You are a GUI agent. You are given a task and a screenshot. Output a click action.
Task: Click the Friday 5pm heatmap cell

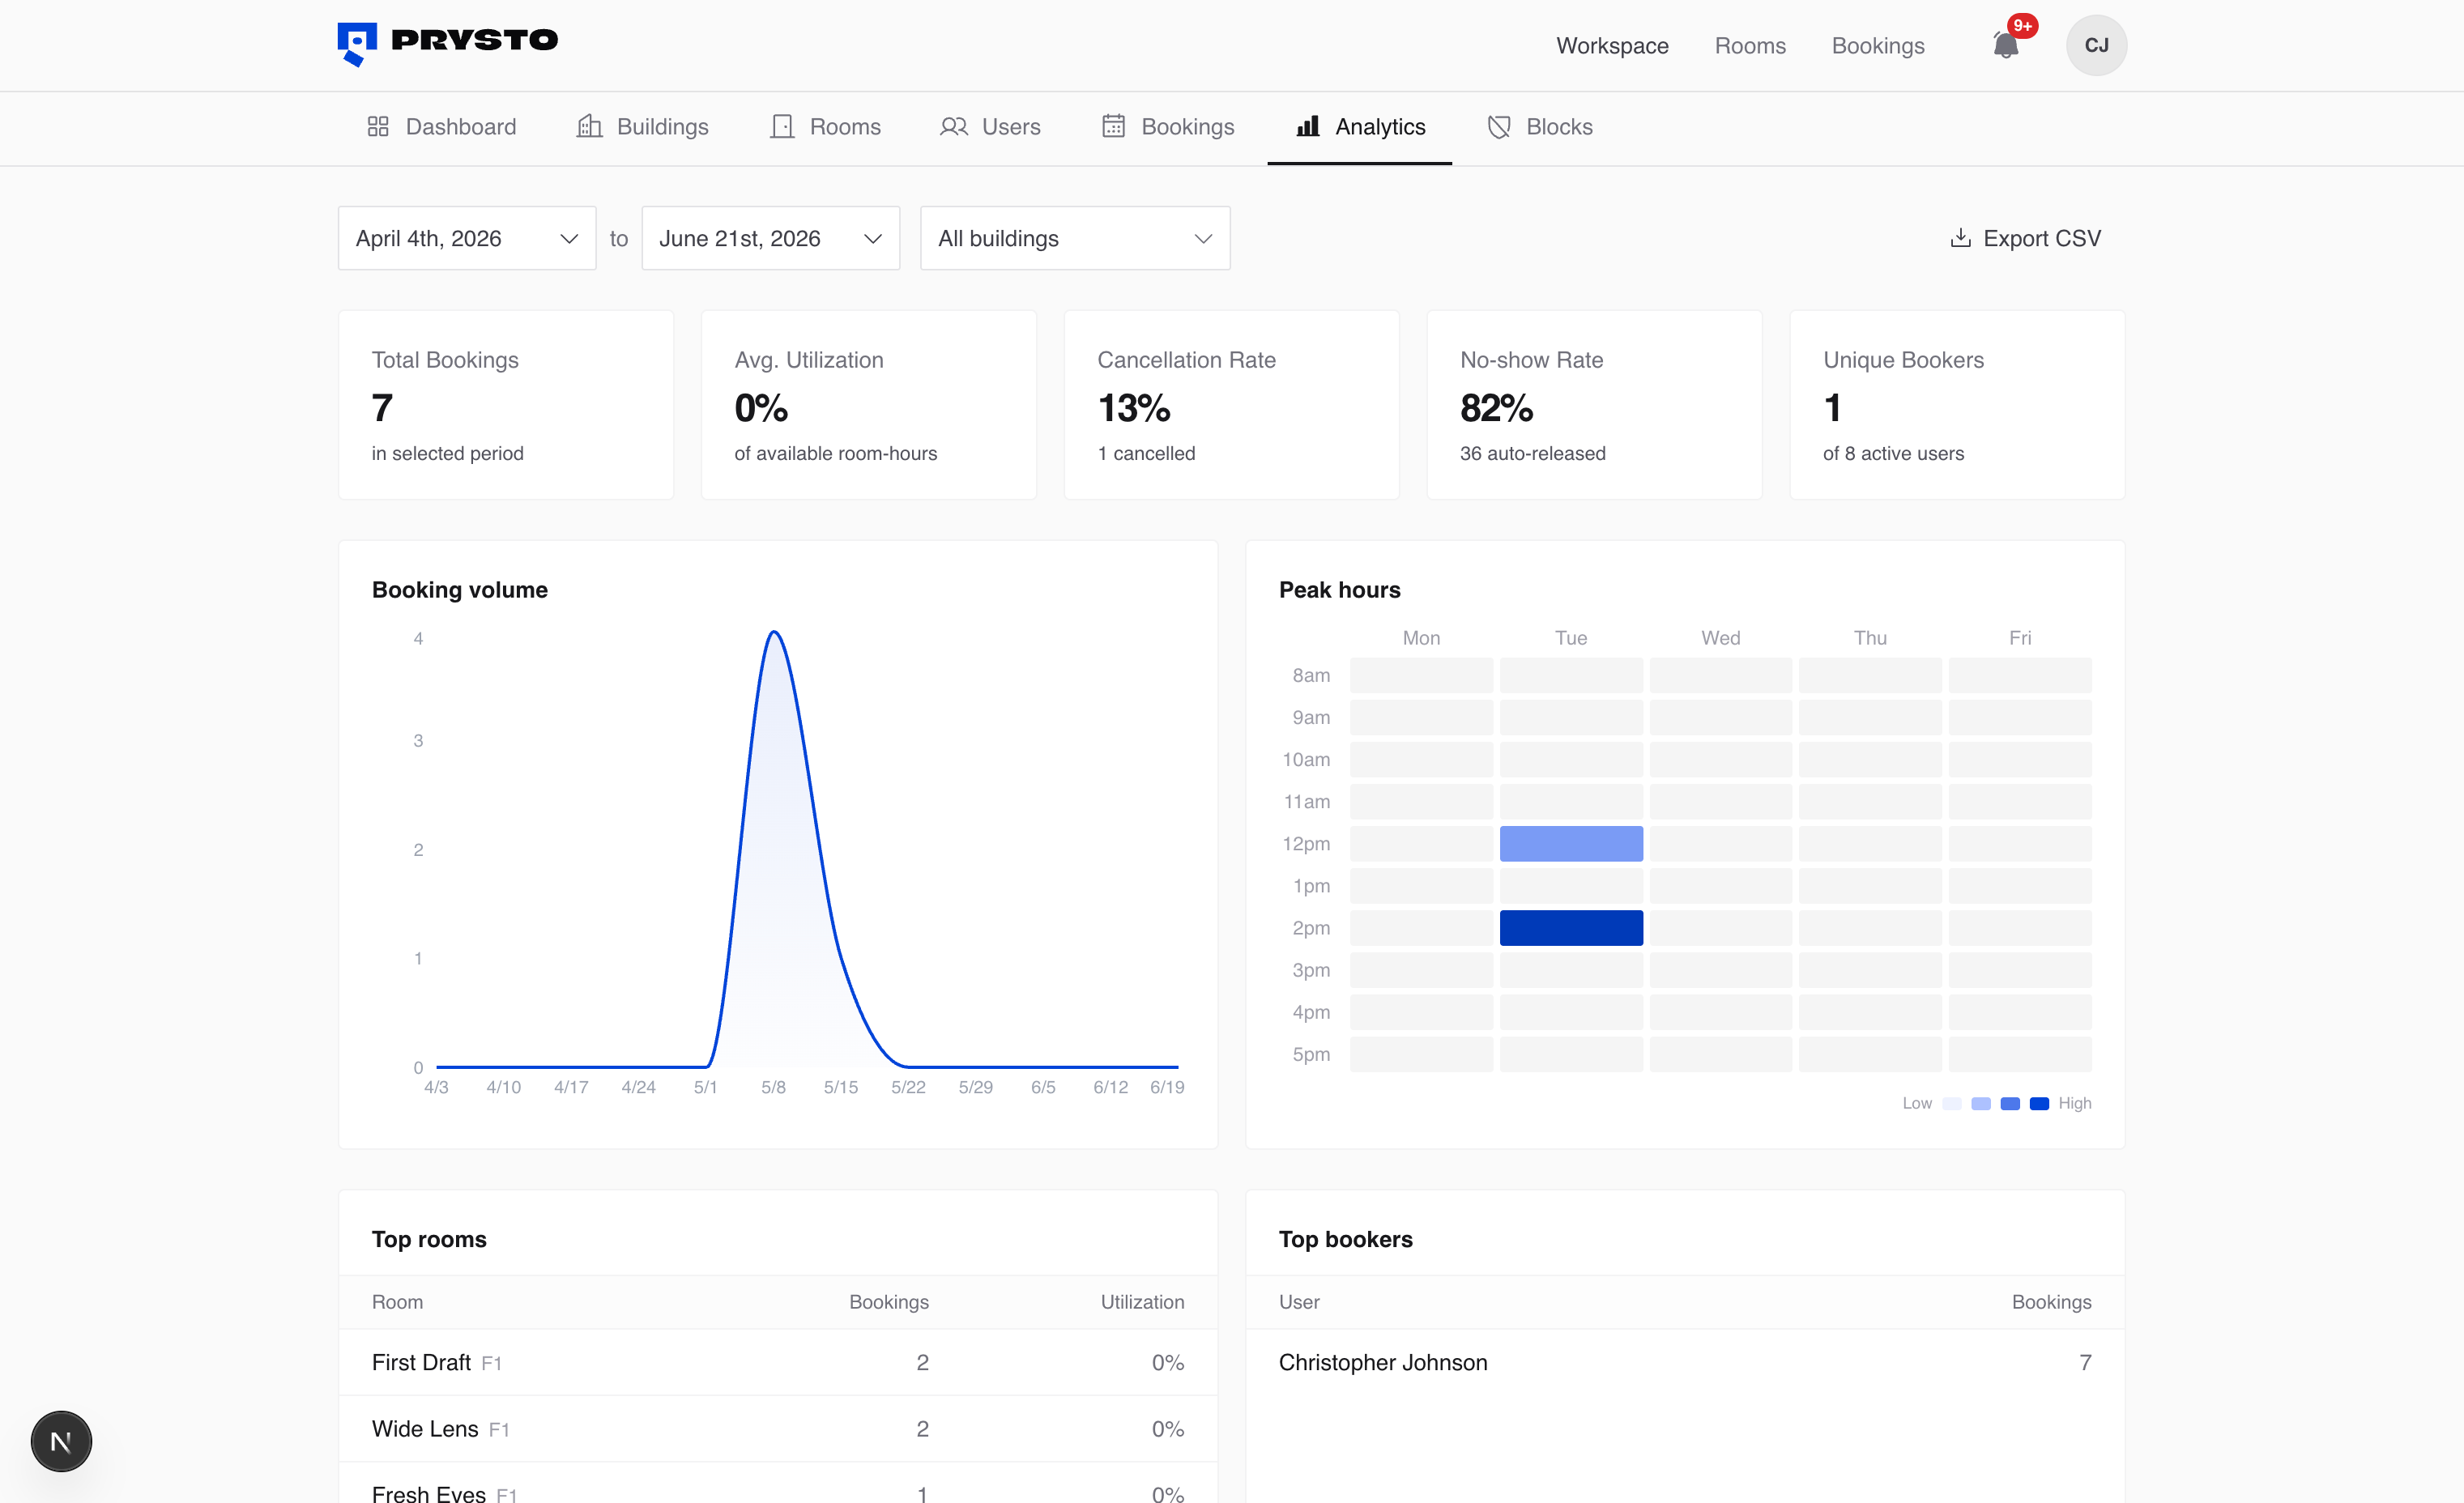tap(2020, 1054)
